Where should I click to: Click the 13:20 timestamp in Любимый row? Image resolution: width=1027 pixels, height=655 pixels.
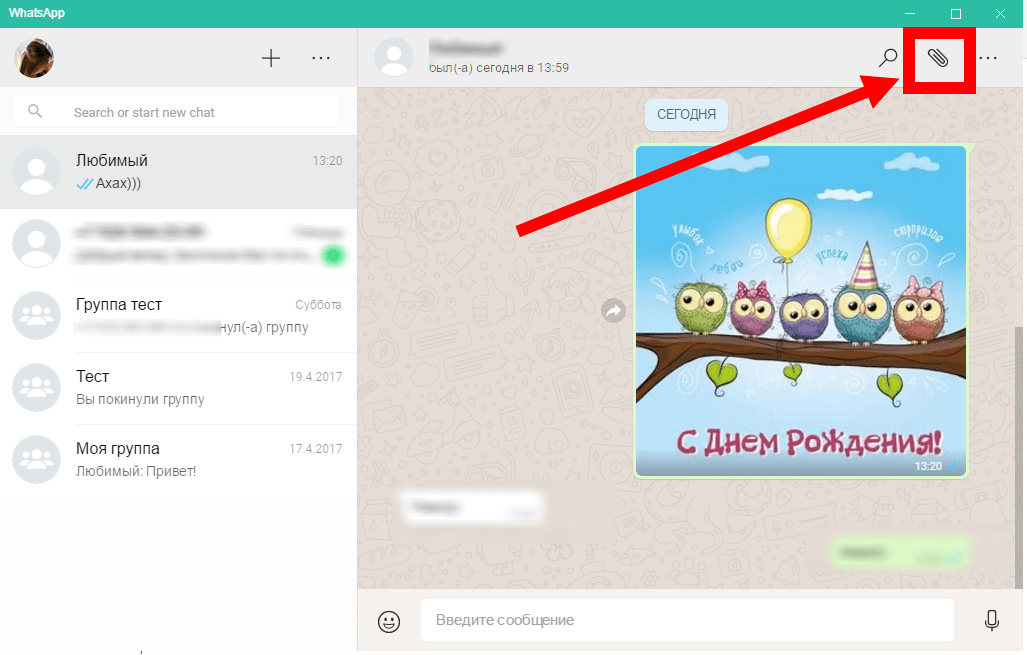point(327,161)
